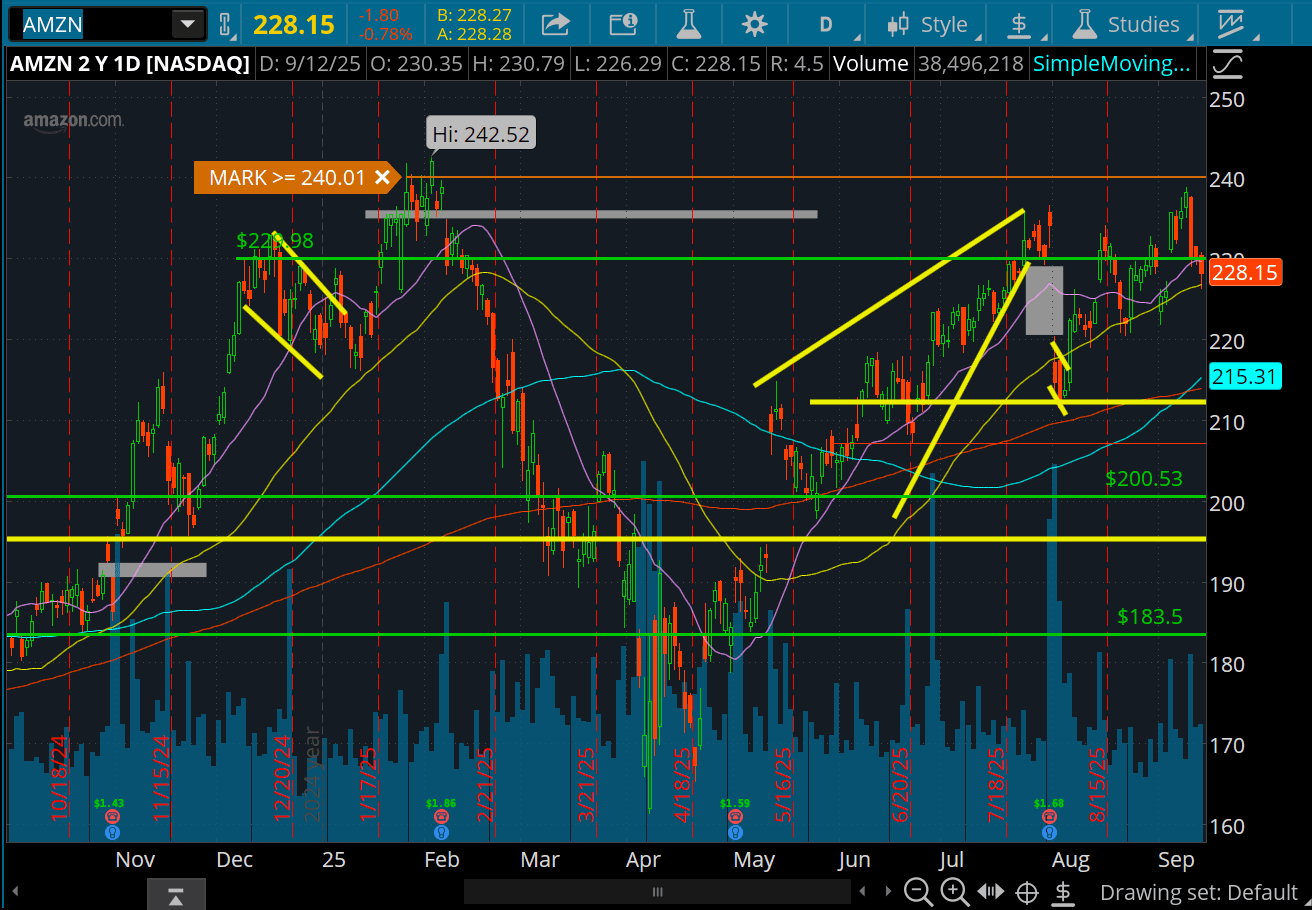Image resolution: width=1312 pixels, height=910 pixels.
Task: Click the 8/15/25 expiration date marker
Action: click(1097, 785)
